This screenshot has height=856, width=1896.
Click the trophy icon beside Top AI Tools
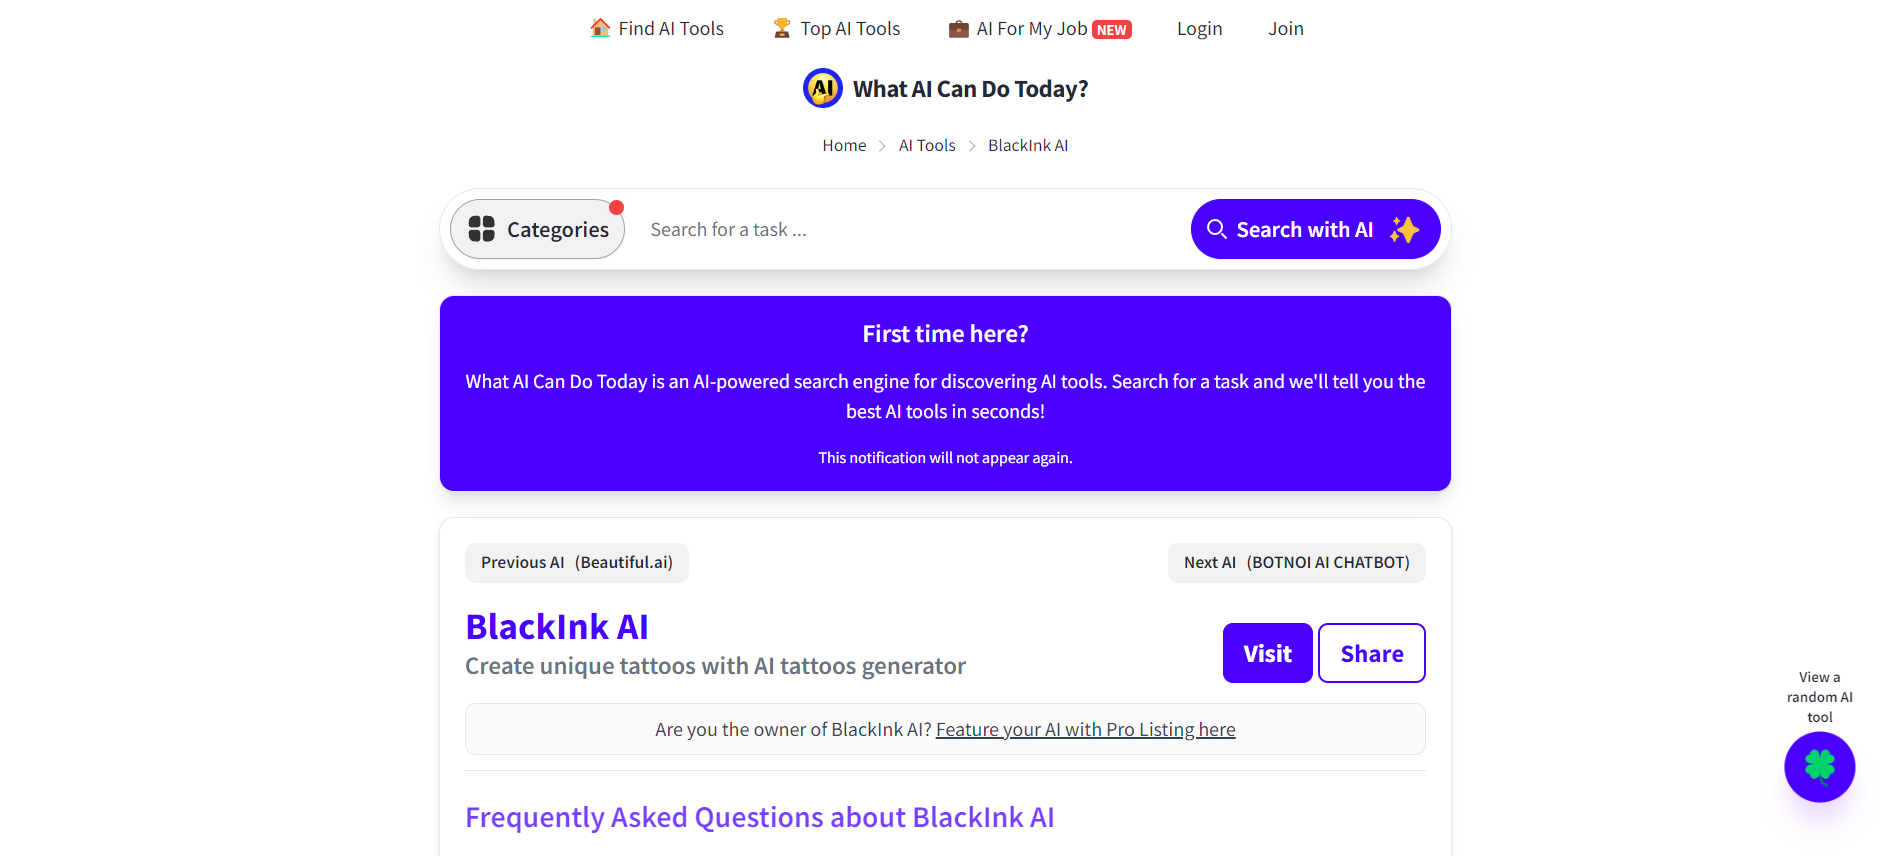pyautogui.click(x=782, y=28)
